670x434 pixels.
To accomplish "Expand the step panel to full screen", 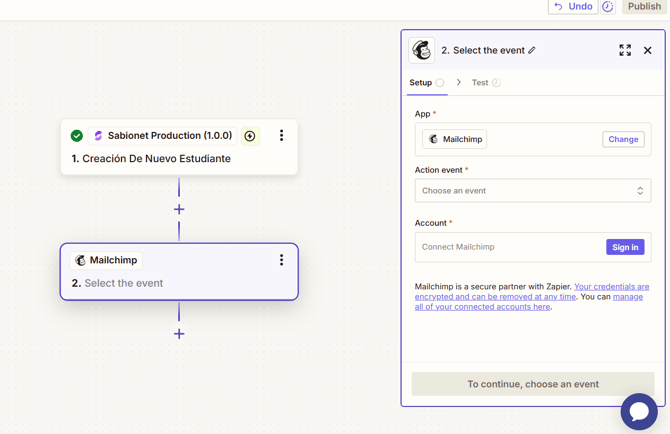I will 625,50.
